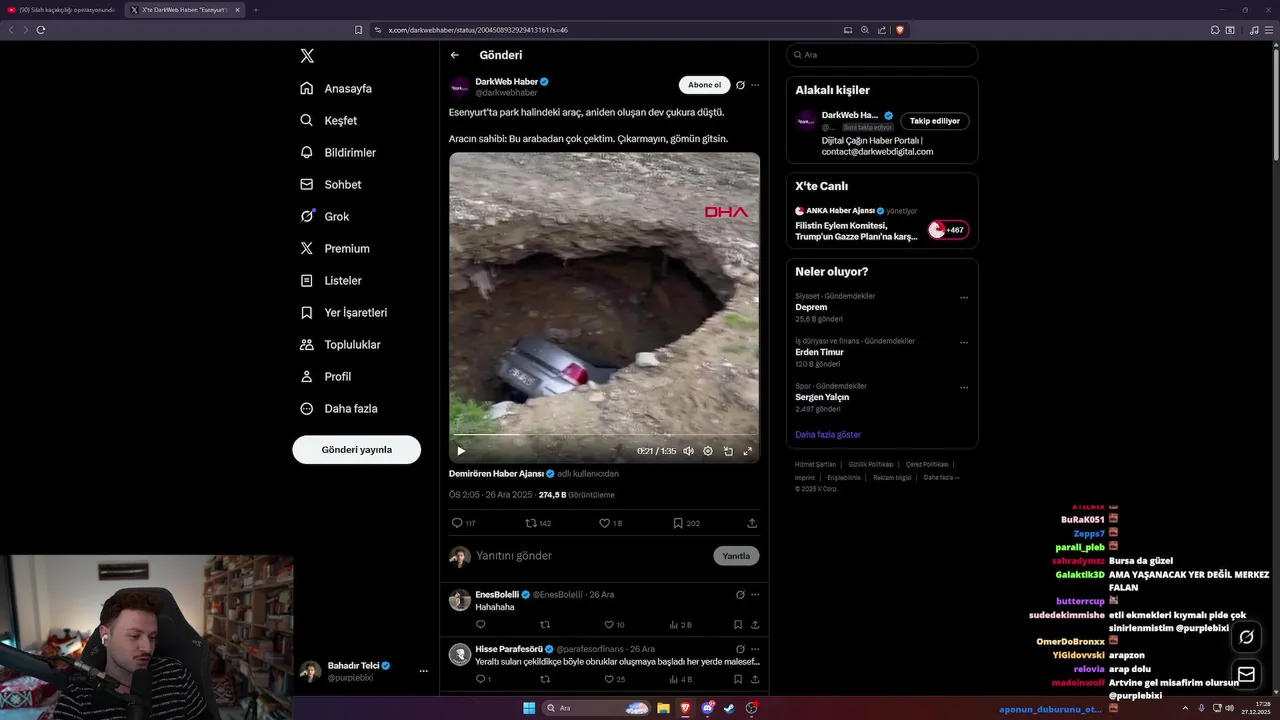Open the three-dot menu on the main post
Image resolution: width=1280 pixels, height=720 pixels.
click(755, 85)
